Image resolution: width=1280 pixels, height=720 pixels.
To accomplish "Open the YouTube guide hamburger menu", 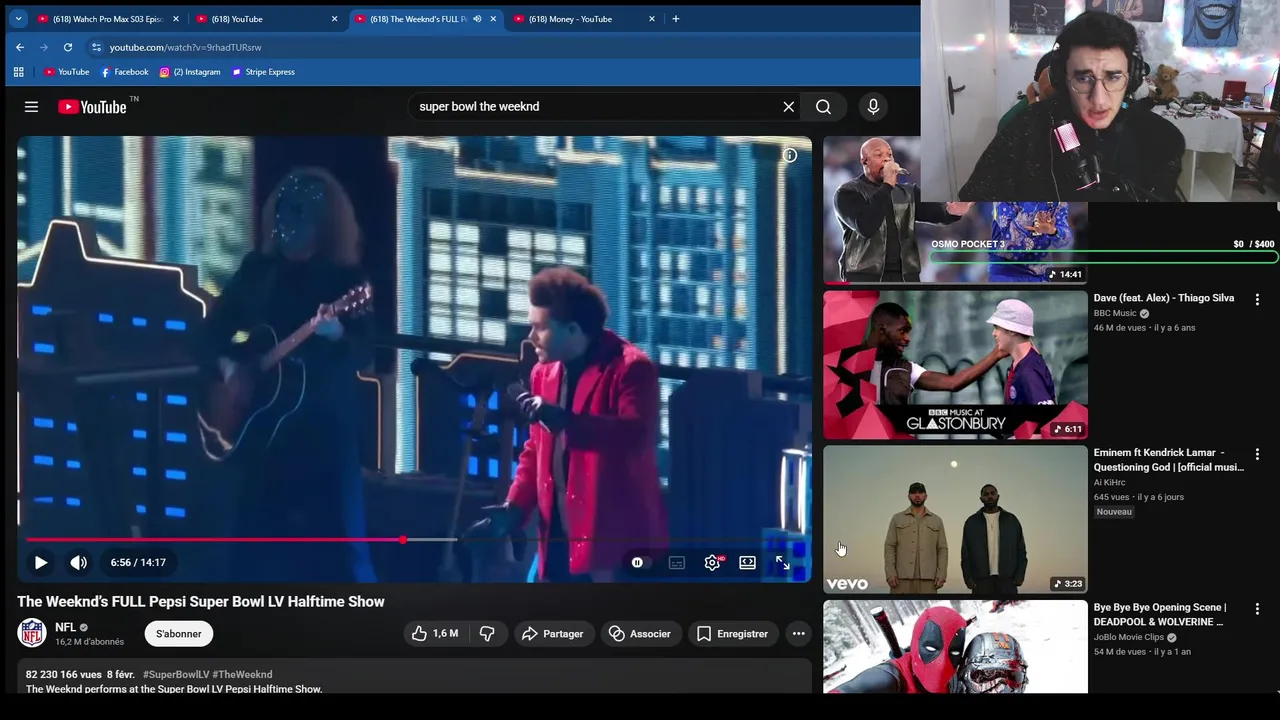I will [x=31, y=107].
